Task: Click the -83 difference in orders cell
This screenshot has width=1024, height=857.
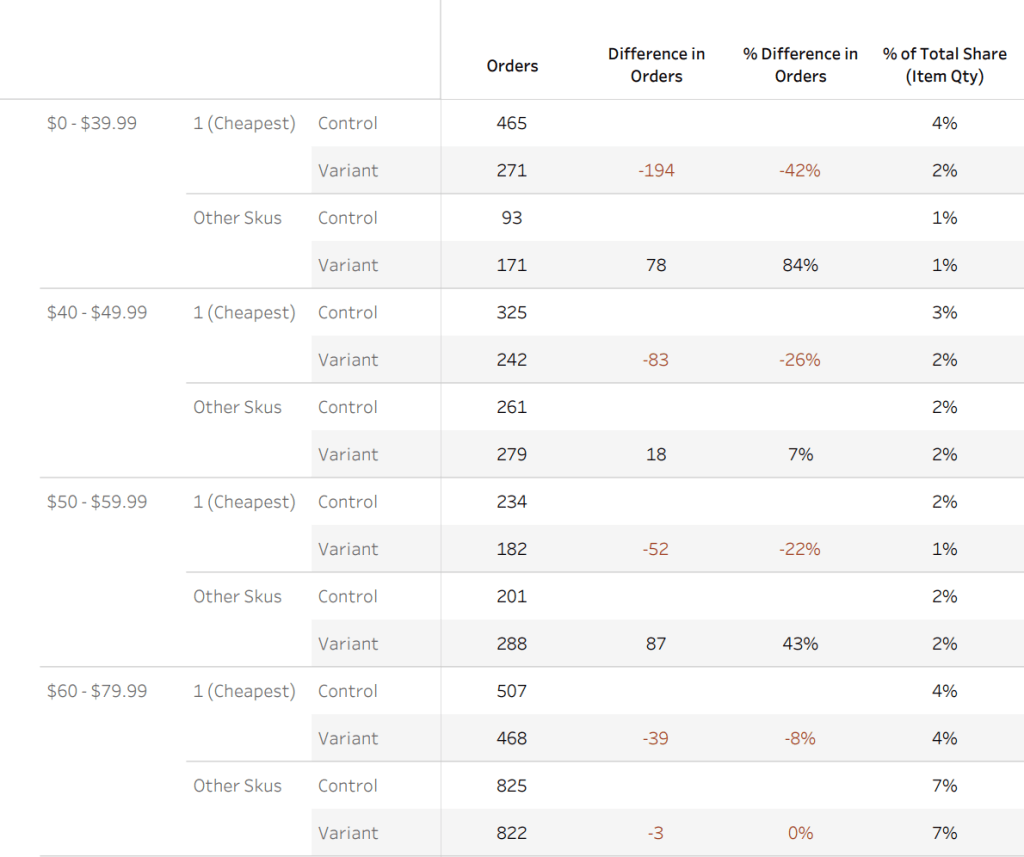Action: click(x=656, y=360)
